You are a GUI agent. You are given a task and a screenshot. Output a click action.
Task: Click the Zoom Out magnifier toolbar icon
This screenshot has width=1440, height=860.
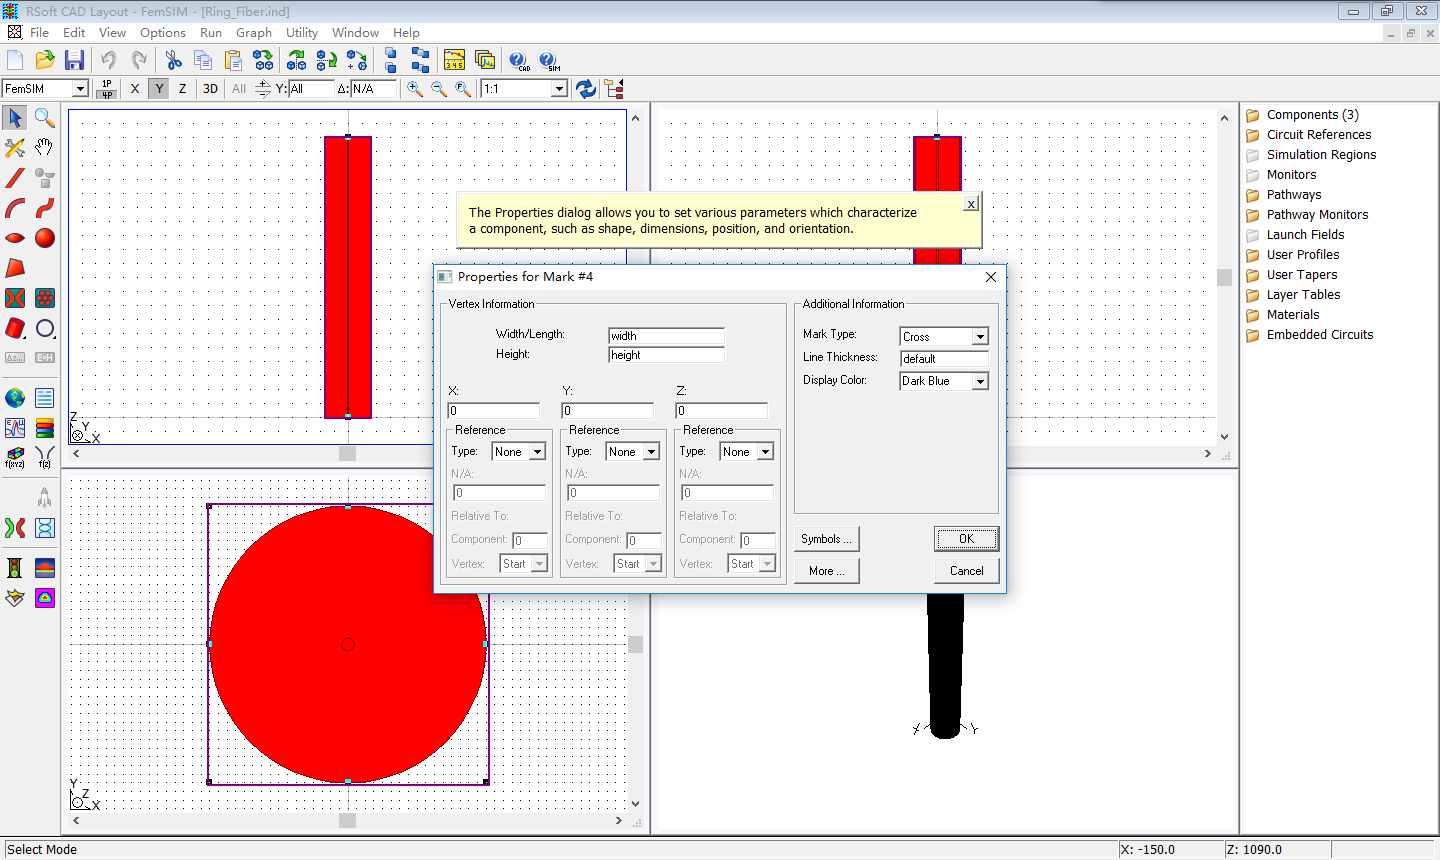pyautogui.click(x=439, y=89)
